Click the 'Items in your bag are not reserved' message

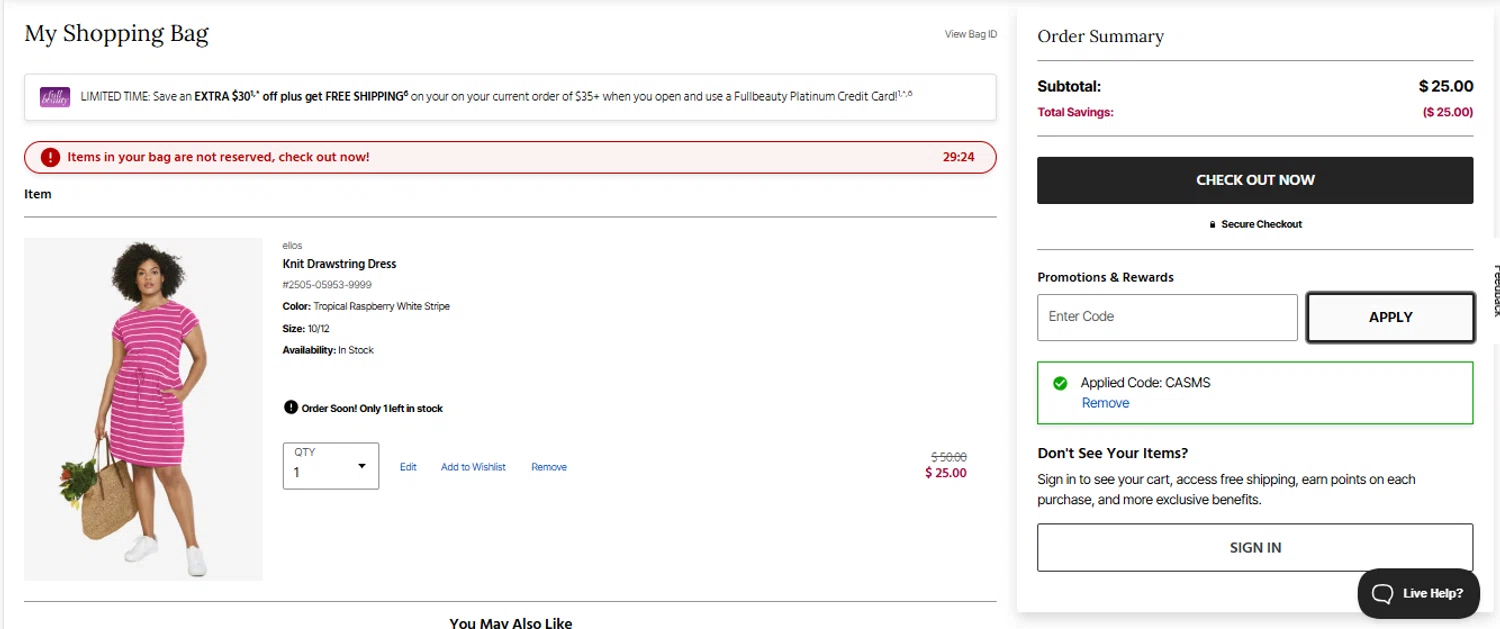218,157
